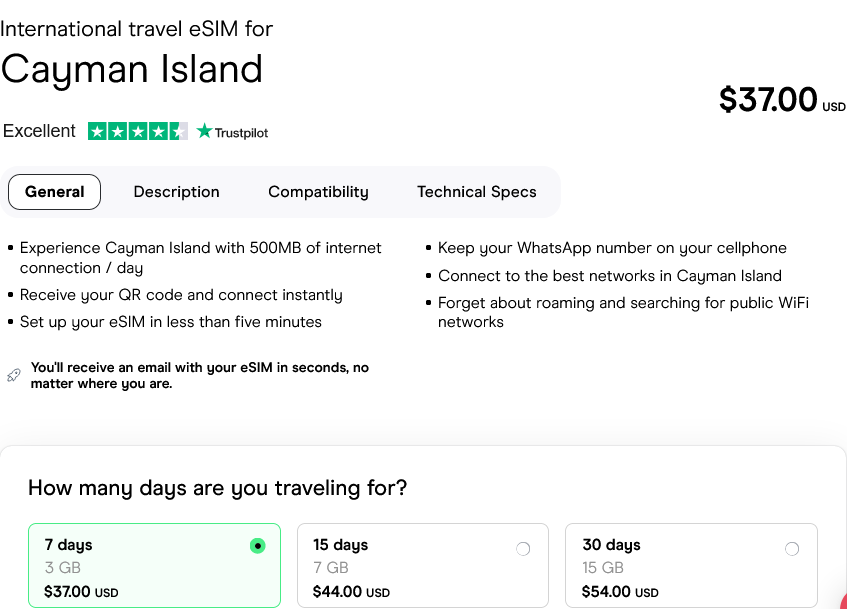The height and width of the screenshot is (609, 847).
Task: Click the rocket icon beside email notice
Action: (x=14, y=375)
